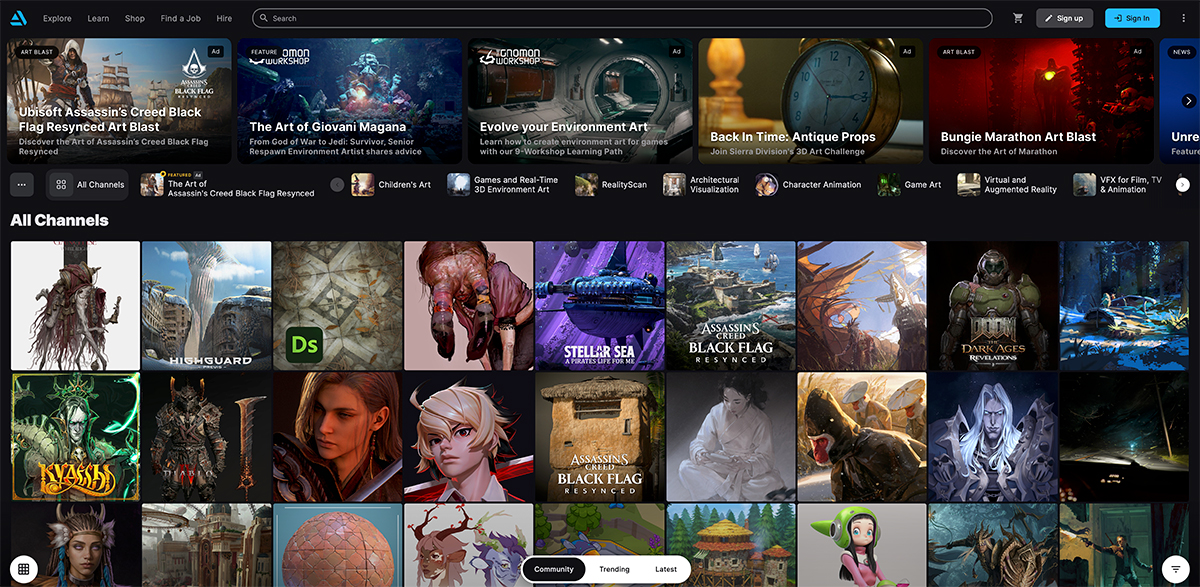This screenshot has height=587, width=1200.
Task: Open the Ds tile material thumbnail
Action: [337, 306]
